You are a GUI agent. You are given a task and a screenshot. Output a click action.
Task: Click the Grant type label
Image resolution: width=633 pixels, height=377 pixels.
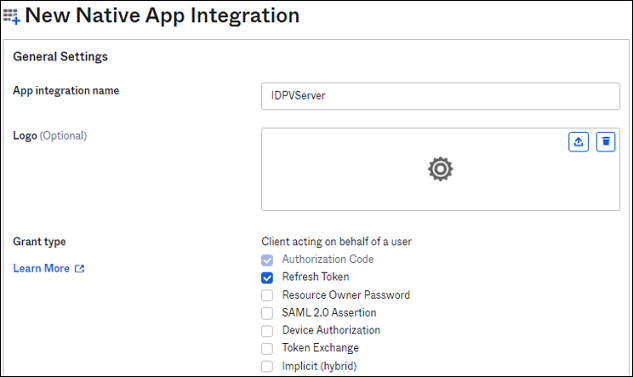(40, 242)
